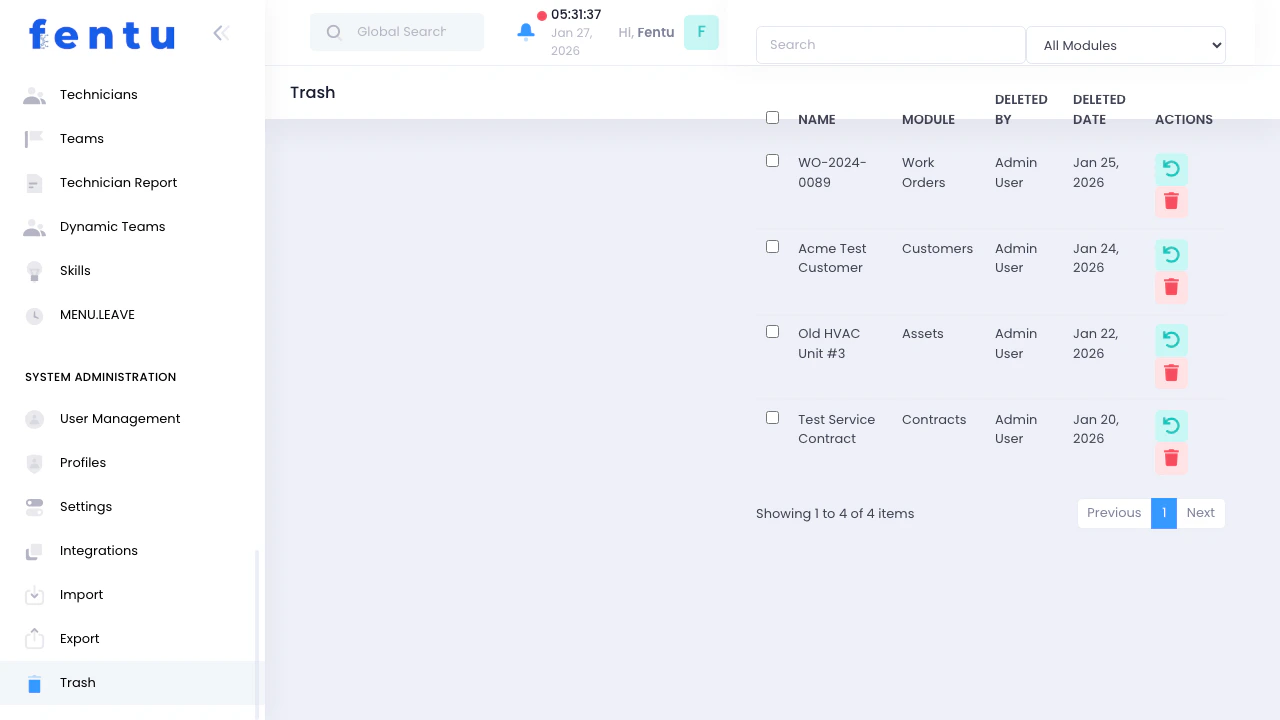
Task: Open MENU.LEAVE menu label
Action: (x=97, y=315)
